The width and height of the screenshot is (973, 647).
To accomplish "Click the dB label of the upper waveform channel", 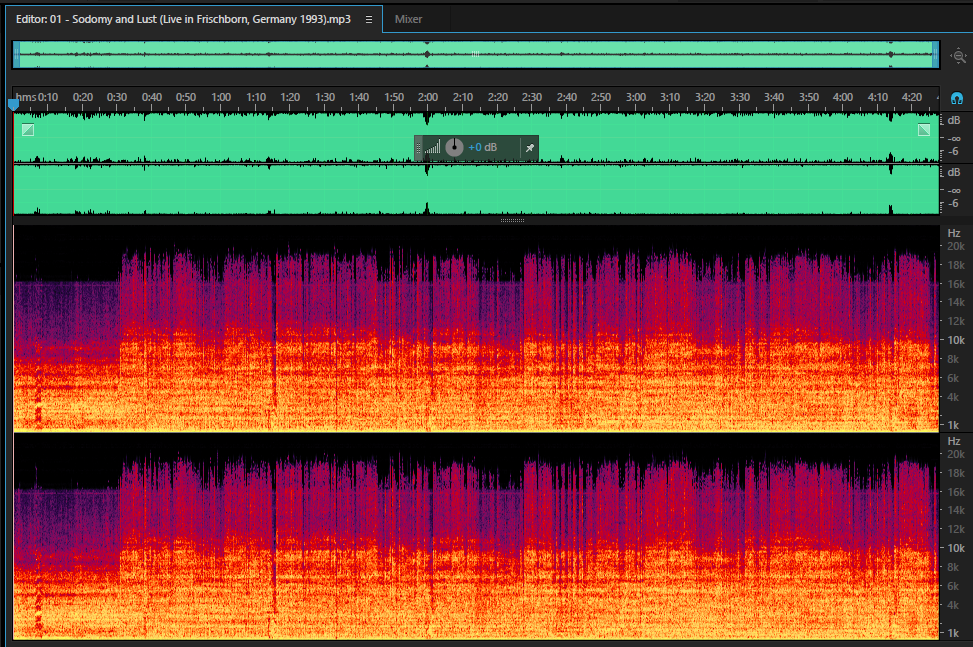I will pyautogui.click(x=954, y=120).
